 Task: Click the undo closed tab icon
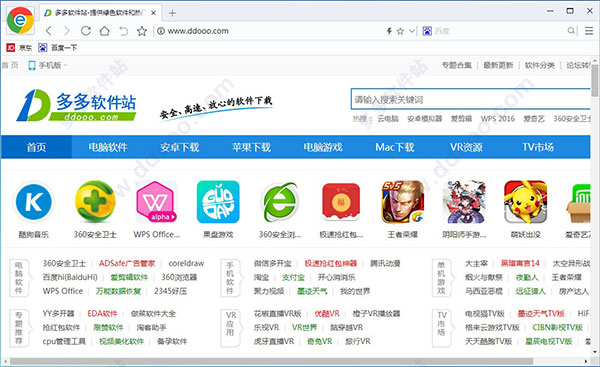pyautogui.click(x=123, y=31)
